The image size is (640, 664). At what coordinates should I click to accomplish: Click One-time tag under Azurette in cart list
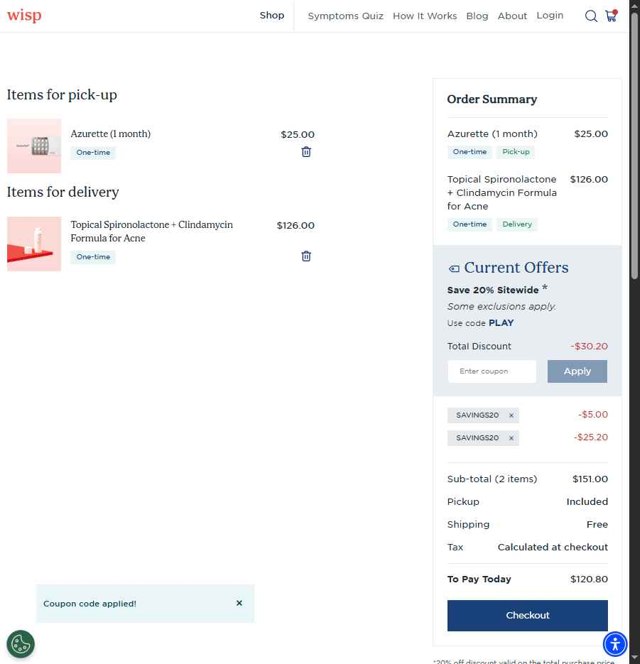coord(93,152)
